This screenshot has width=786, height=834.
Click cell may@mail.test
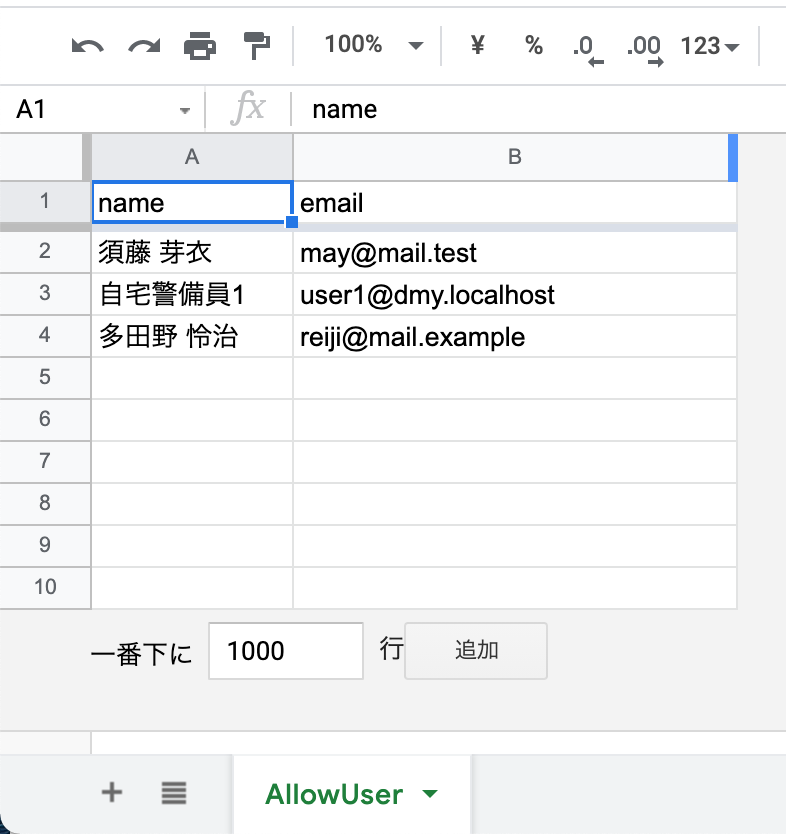(515, 252)
